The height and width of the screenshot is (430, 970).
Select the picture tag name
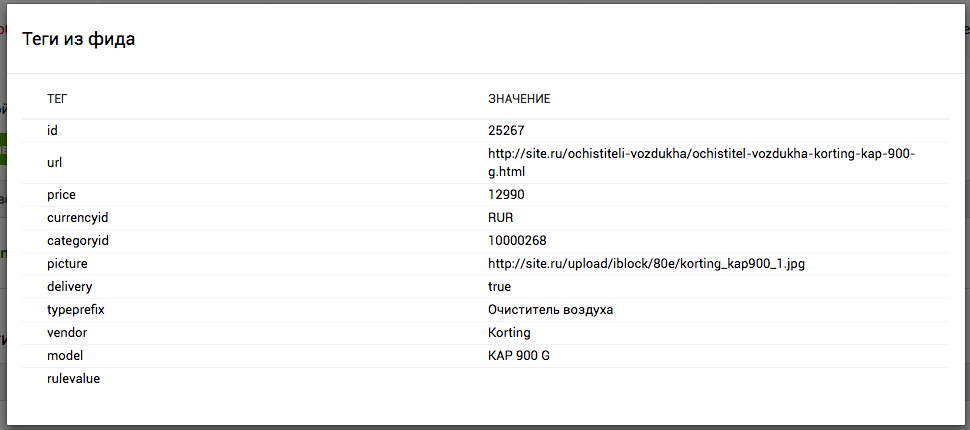point(68,264)
